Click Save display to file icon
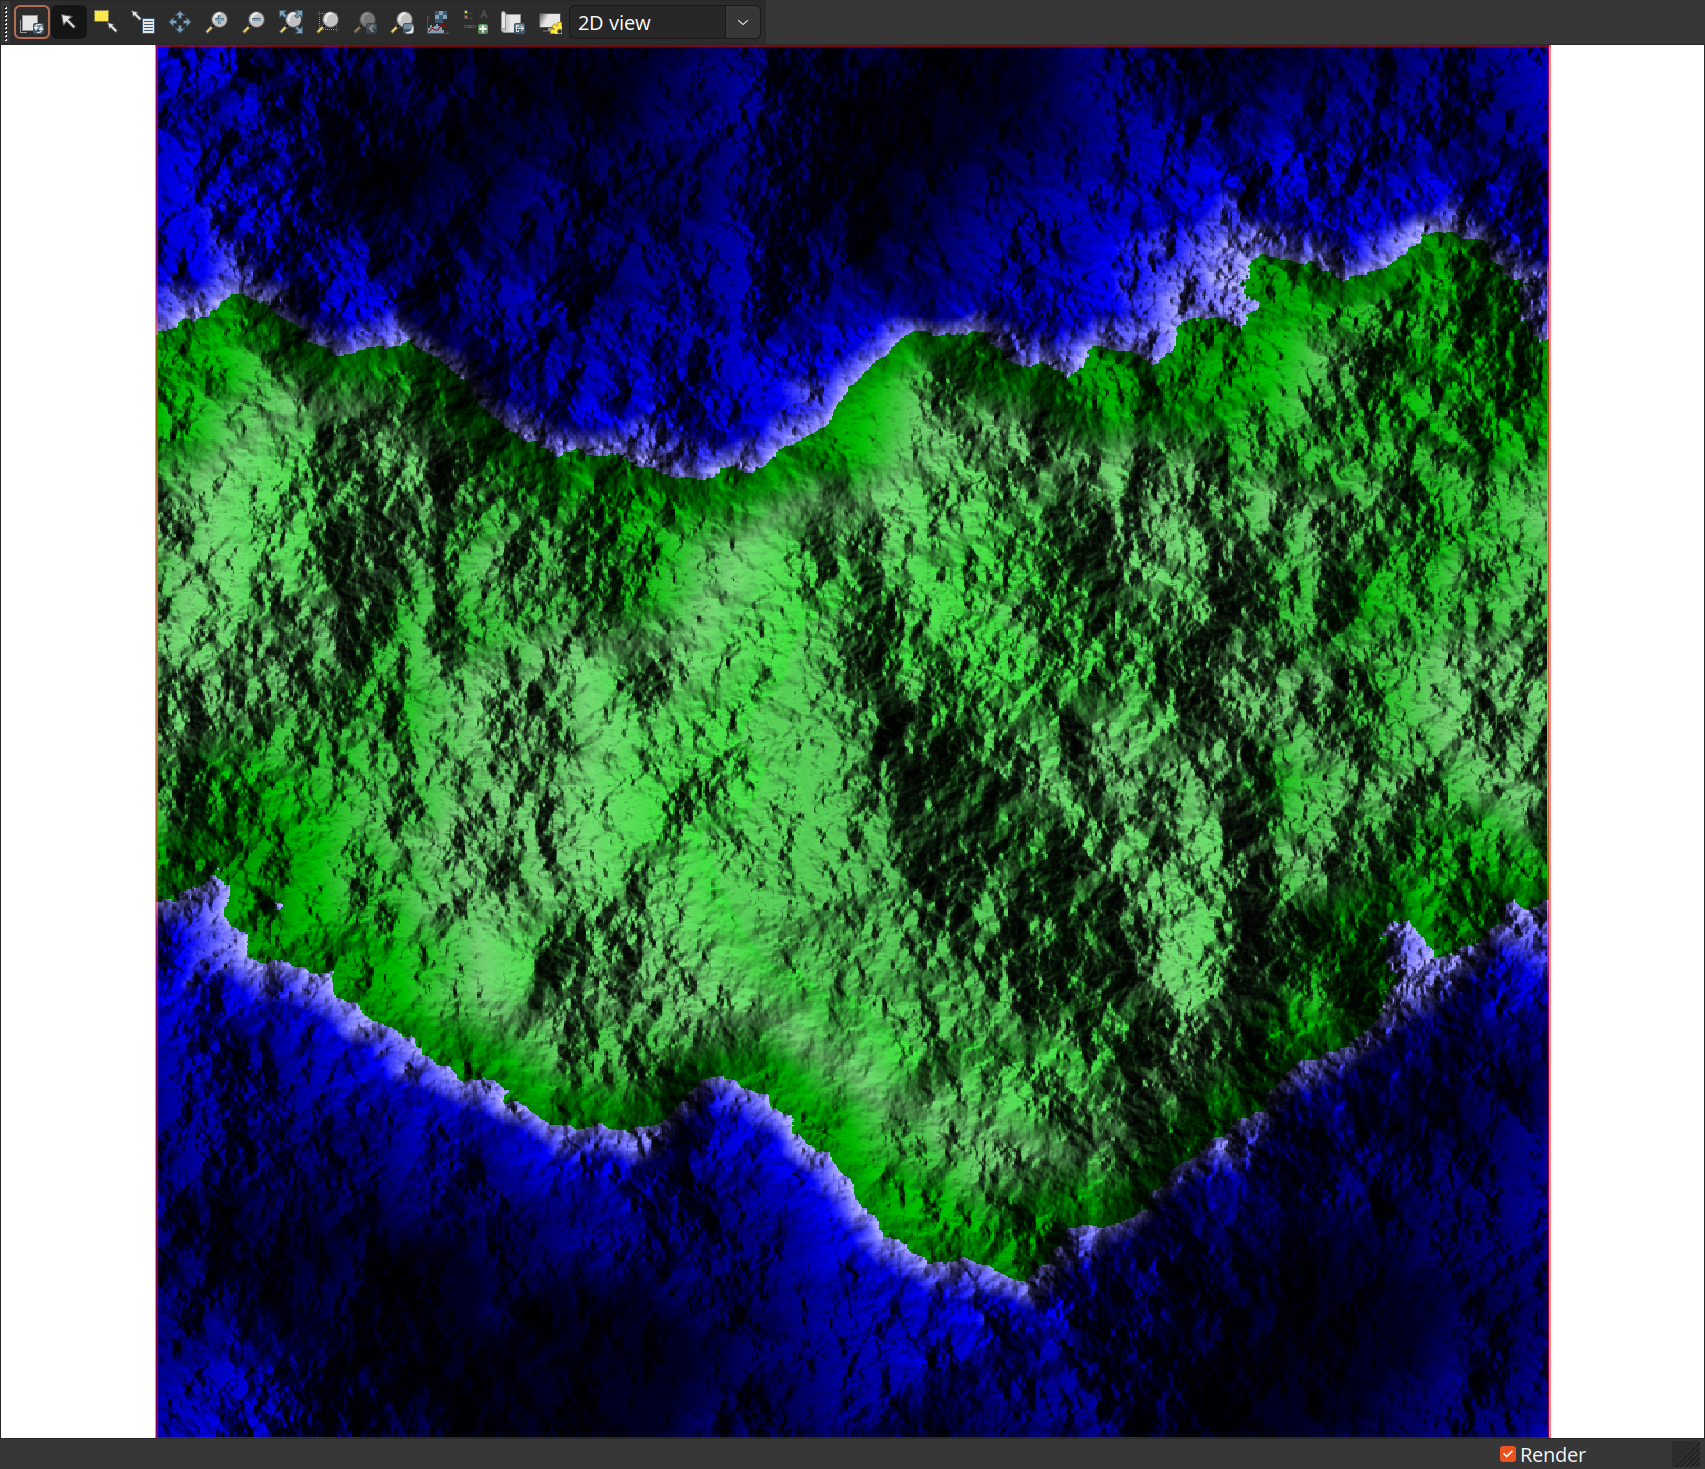Image resolution: width=1705 pixels, height=1469 pixels. [513, 23]
